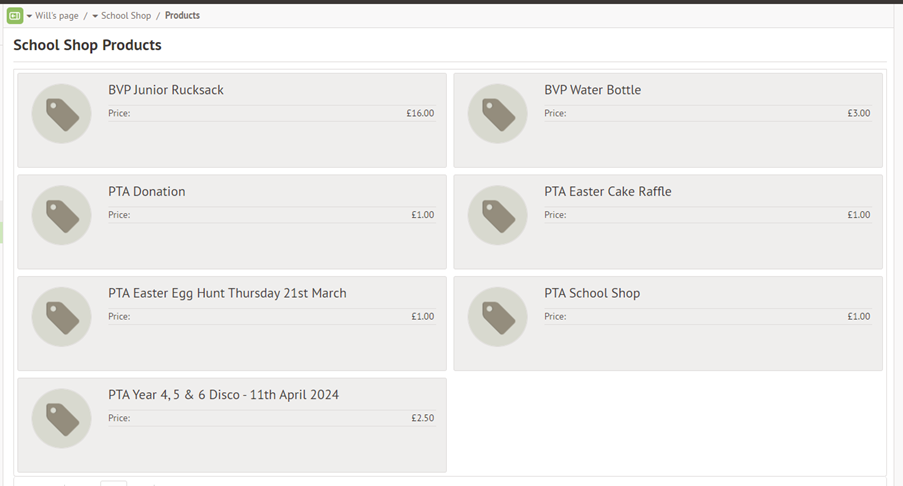Click the BVP Junior Rucksack tag icon
This screenshot has width=903, height=486.
(62, 113)
